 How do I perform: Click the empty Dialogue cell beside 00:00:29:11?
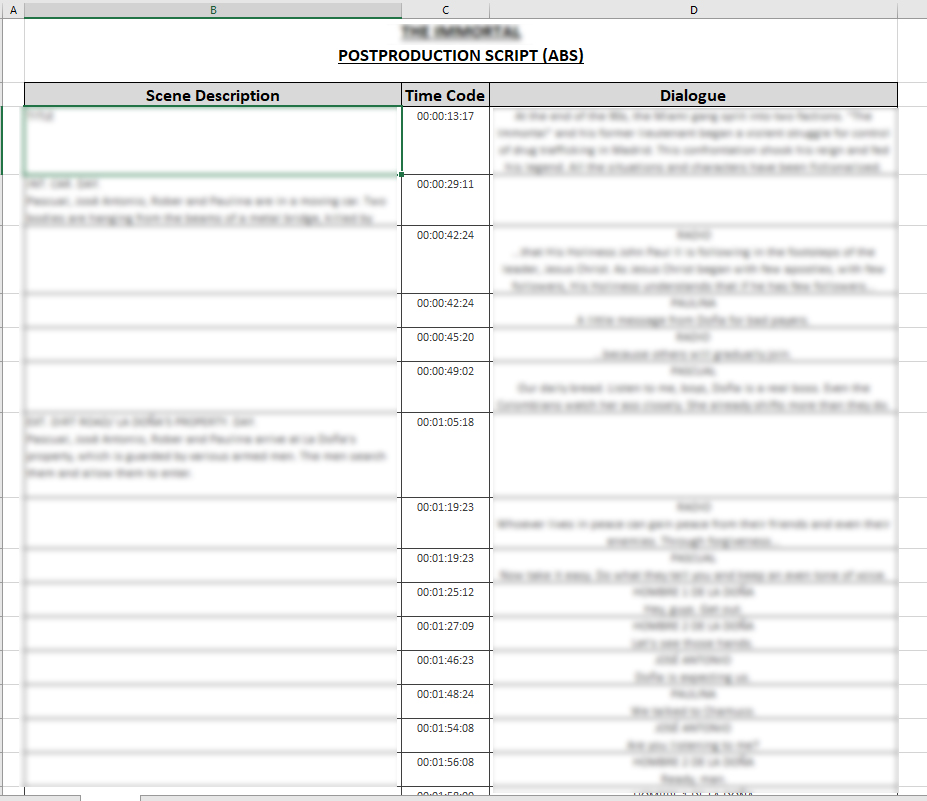693,200
